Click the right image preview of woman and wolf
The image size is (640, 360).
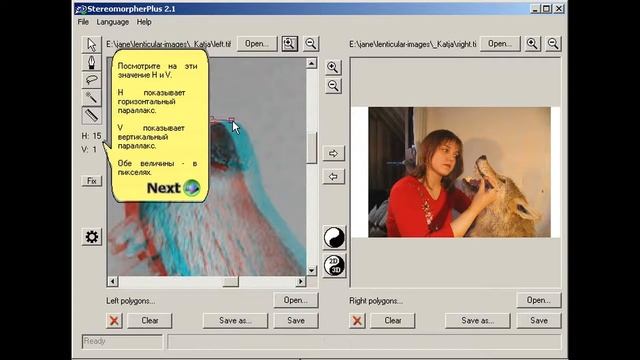pyautogui.click(x=459, y=172)
